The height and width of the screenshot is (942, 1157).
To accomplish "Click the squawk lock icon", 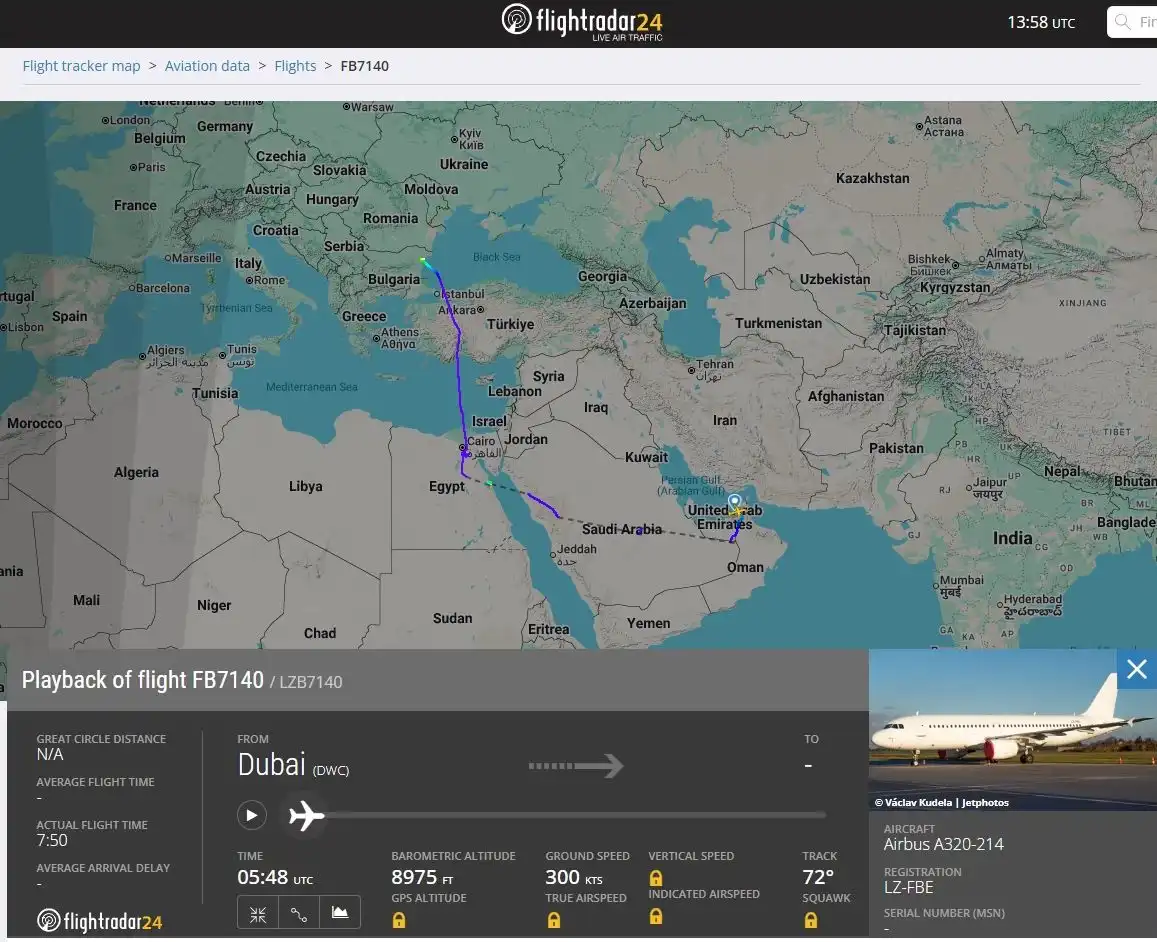I will tap(810, 920).
